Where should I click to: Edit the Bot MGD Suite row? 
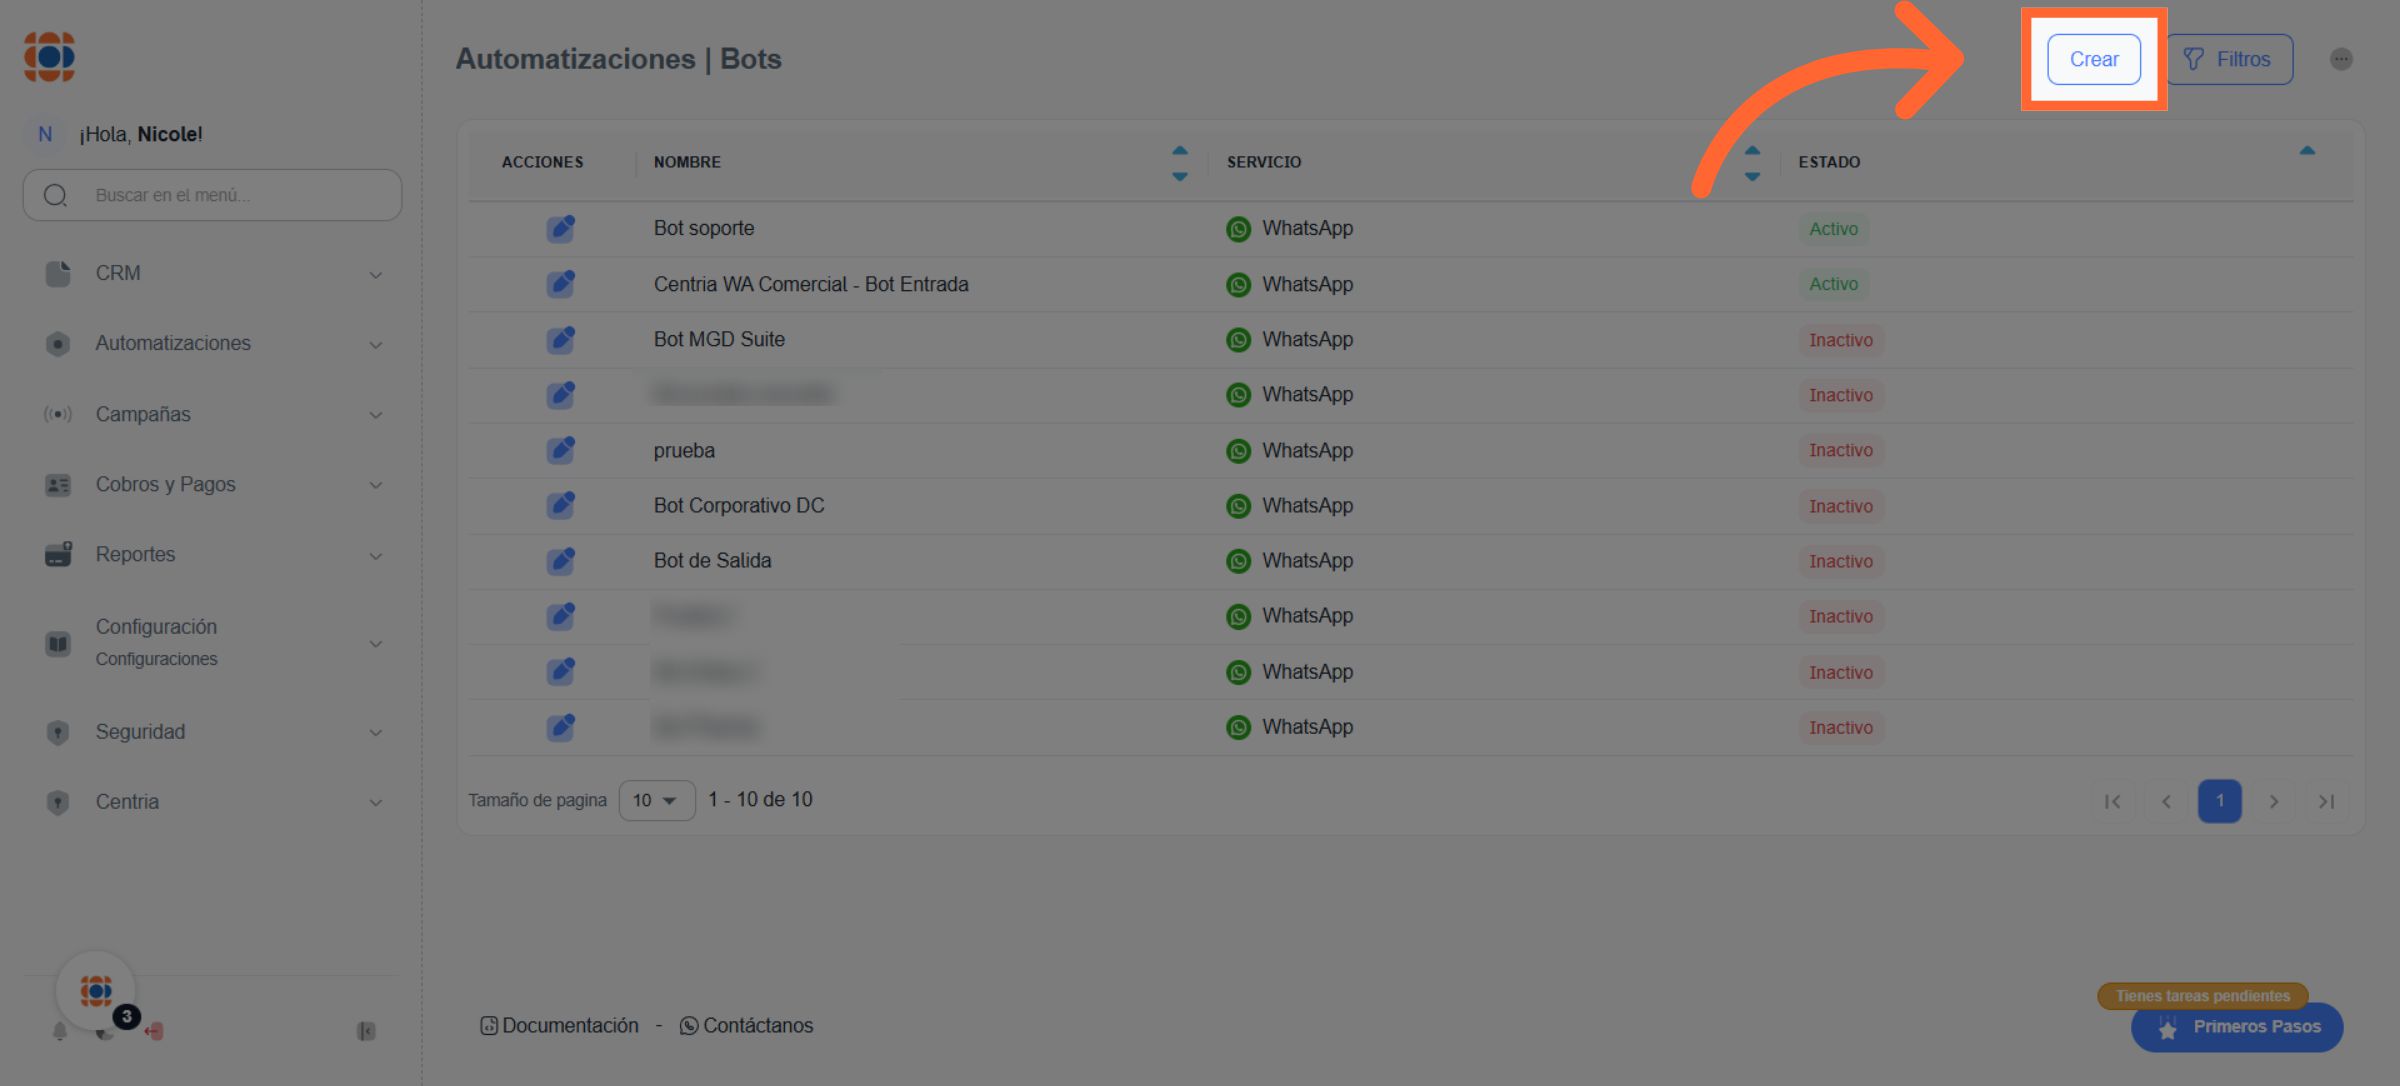pos(561,340)
